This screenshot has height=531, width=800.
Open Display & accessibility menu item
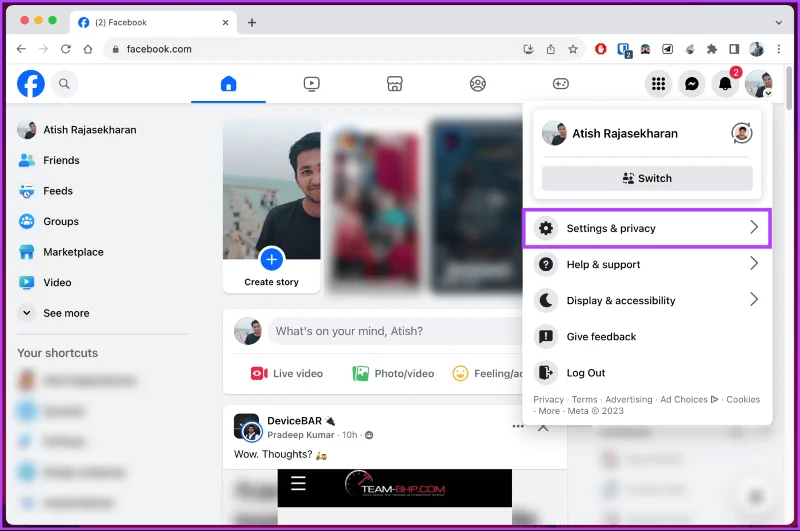tap(647, 300)
